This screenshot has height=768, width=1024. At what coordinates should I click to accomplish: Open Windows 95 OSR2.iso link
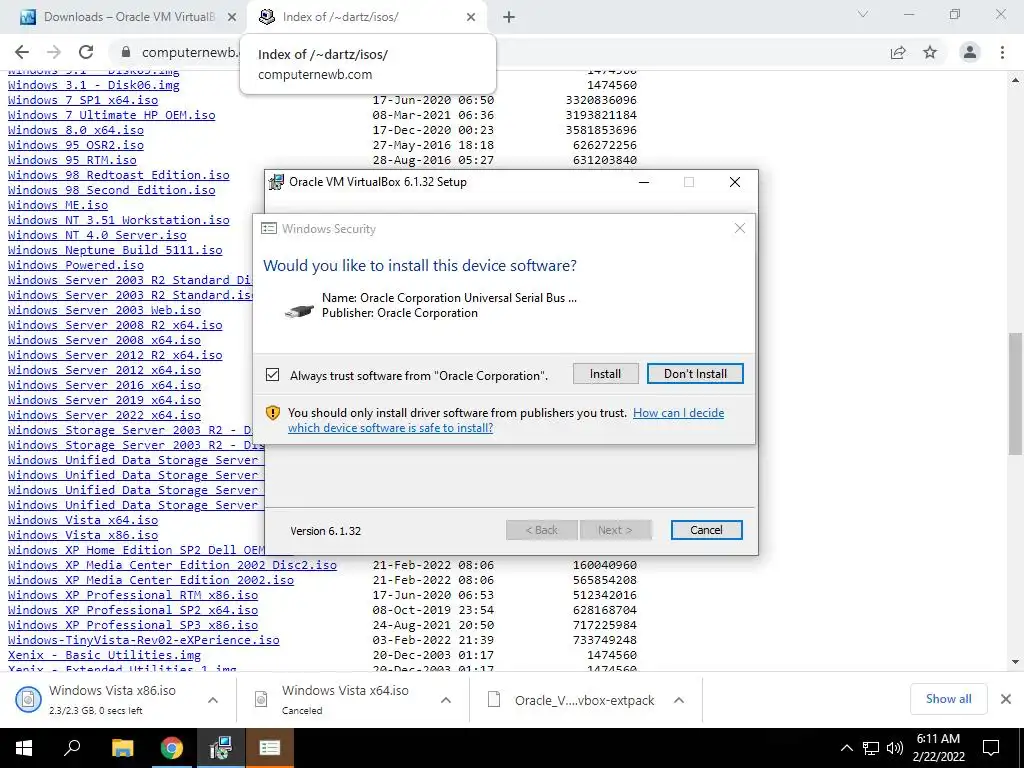coord(76,145)
